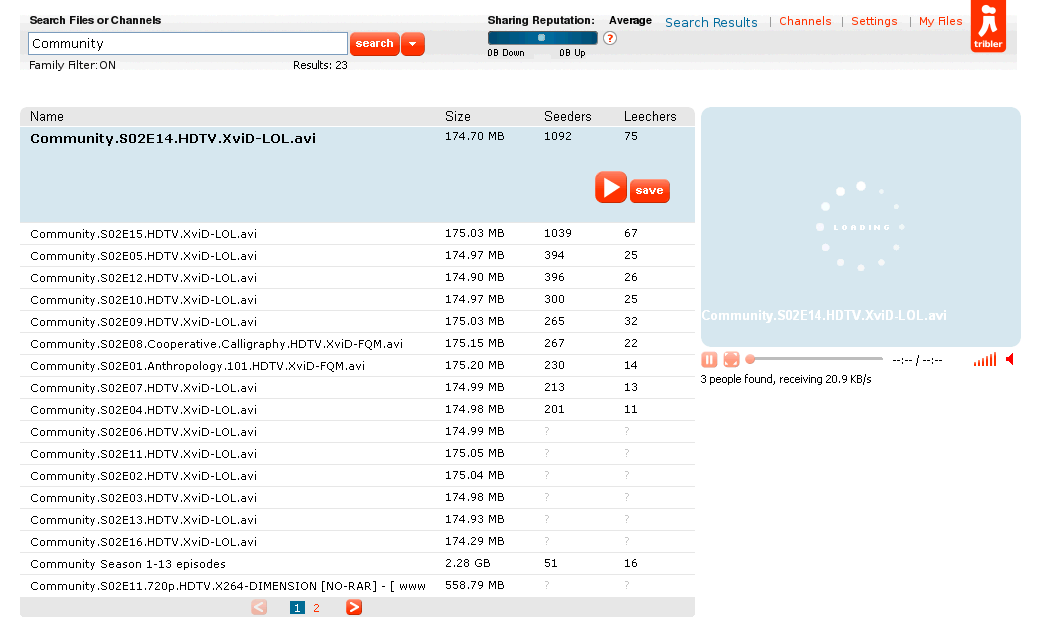1050x638 pixels.
Task: Select the S02E08 Cooperative Calligraphy result
Action: click(358, 344)
